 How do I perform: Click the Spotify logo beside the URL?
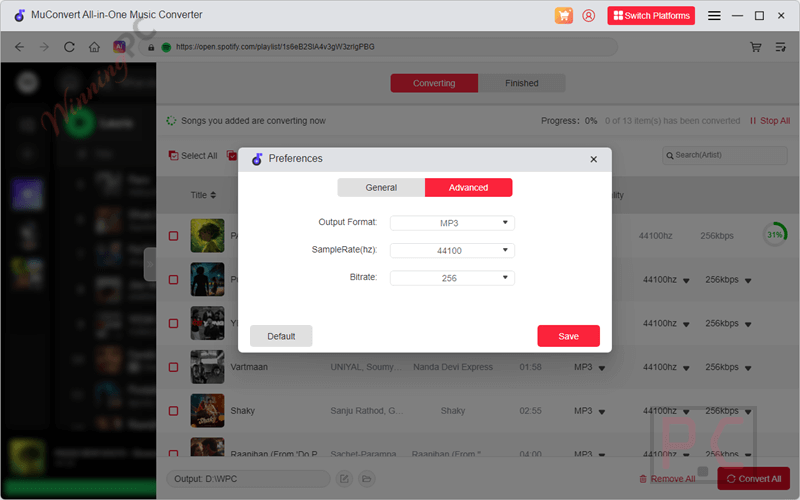coord(166,47)
